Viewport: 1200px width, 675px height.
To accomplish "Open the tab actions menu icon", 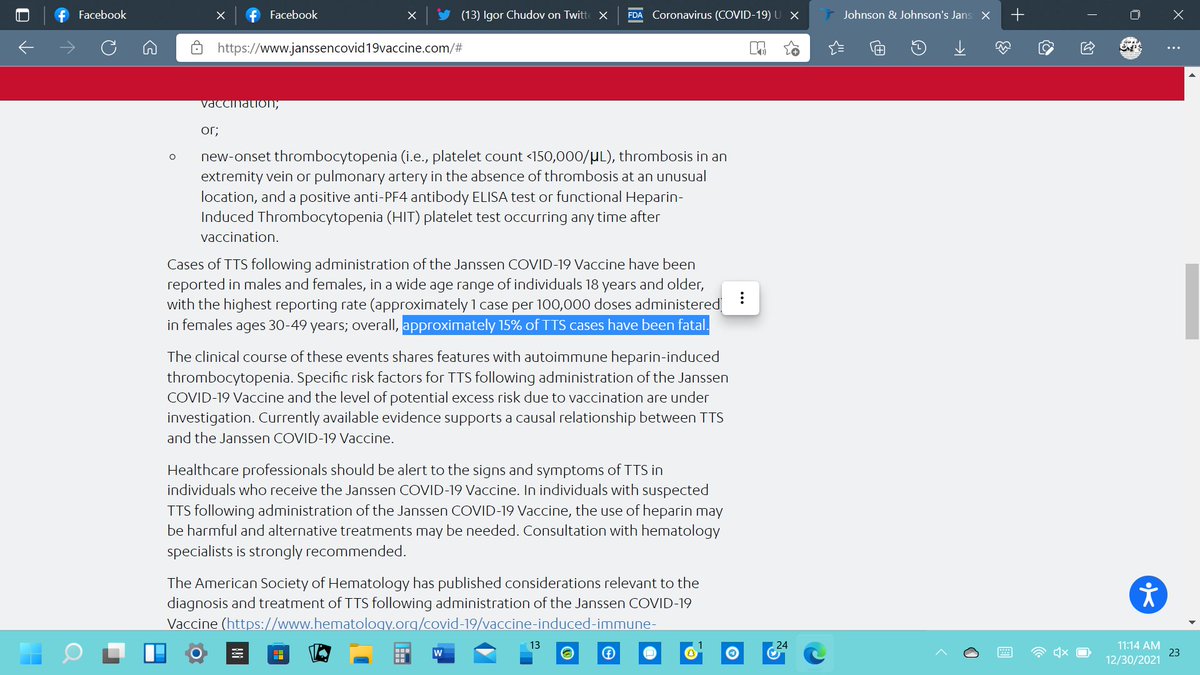I will pyautogui.click(x=24, y=15).
